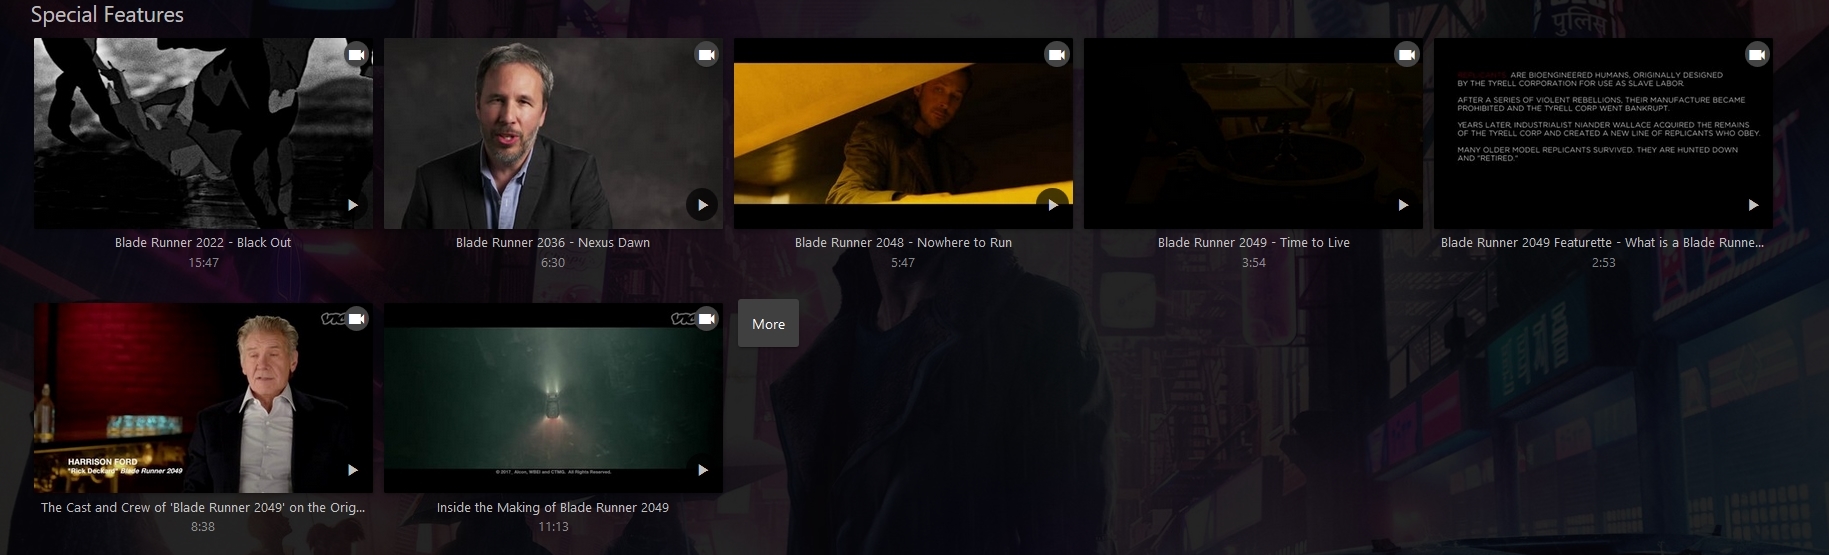Click the 15:47 duration text
The width and height of the screenshot is (1829, 555).
click(x=203, y=263)
